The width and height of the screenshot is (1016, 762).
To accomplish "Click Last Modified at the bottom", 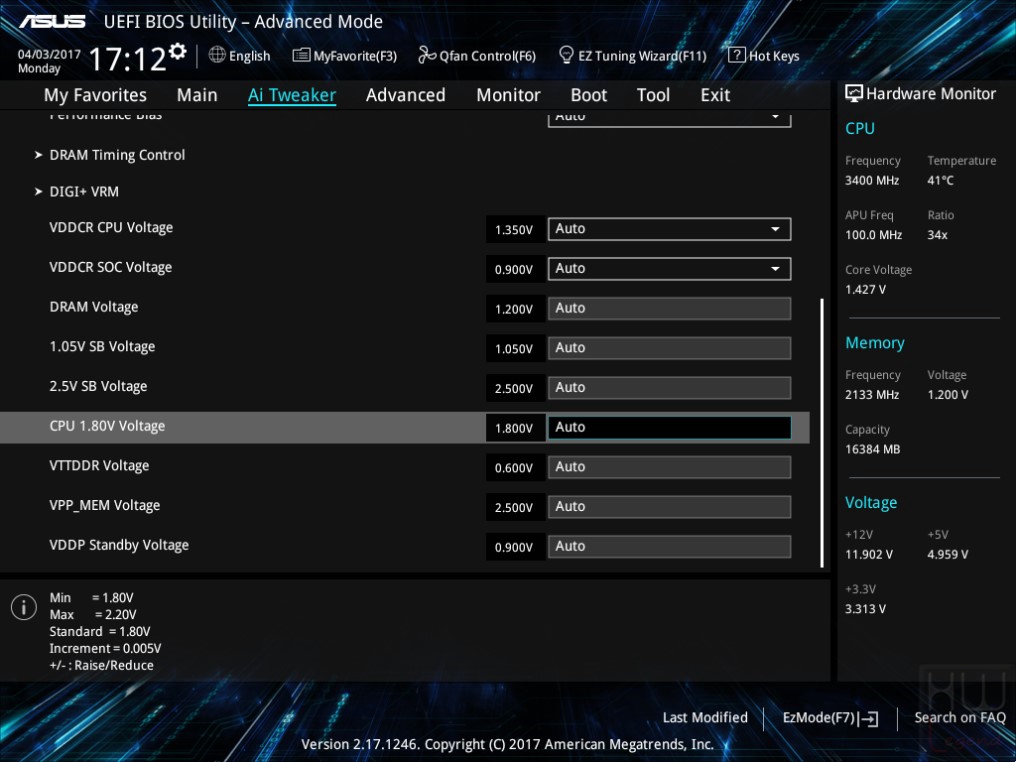I will tap(705, 717).
